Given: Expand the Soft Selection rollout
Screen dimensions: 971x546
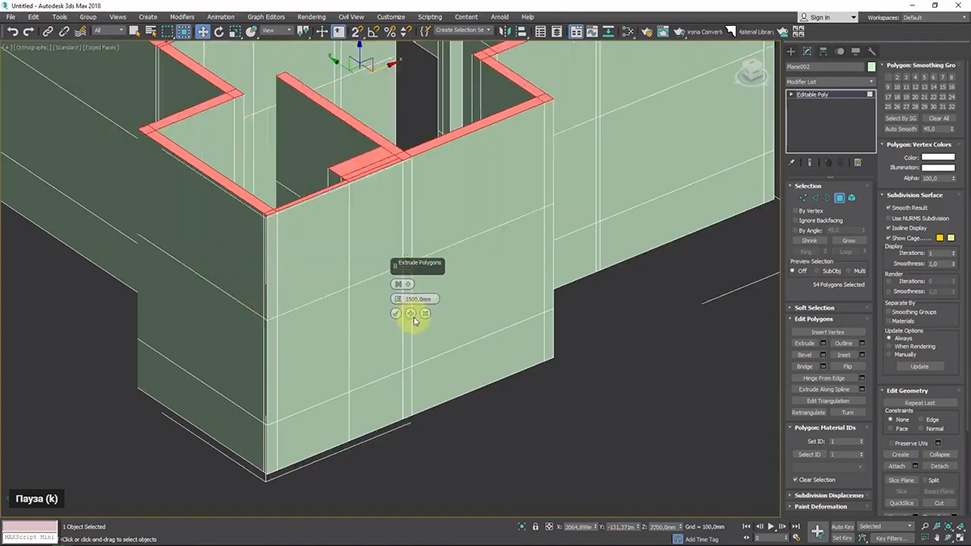Looking at the screenshot, I should [x=814, y=307].
